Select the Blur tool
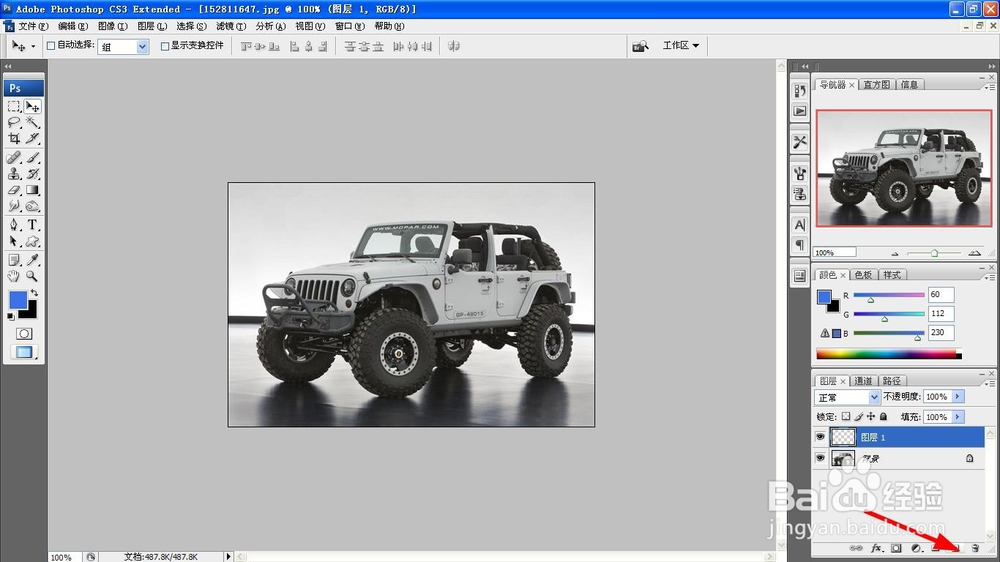The height and width of the screenshot is (562, 1000). tap(14, 206)
